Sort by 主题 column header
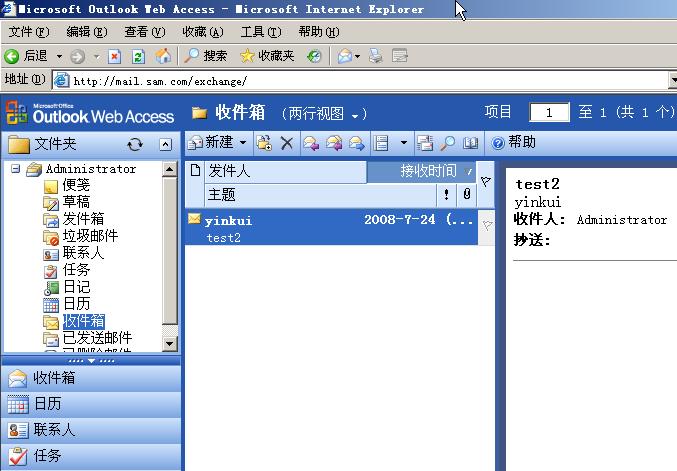The height and width of the screenshot is (471, 677). (320, 195)
